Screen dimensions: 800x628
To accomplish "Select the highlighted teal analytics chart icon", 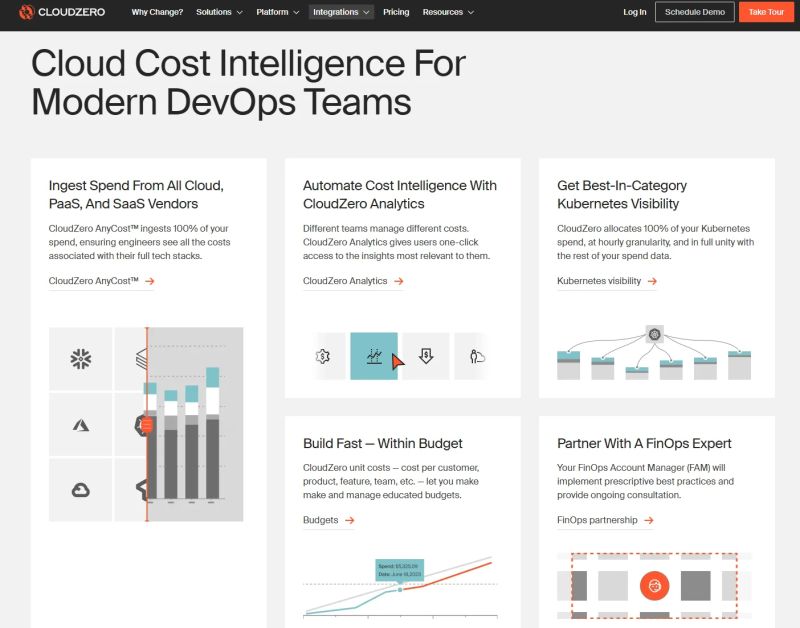I will 372,354.
